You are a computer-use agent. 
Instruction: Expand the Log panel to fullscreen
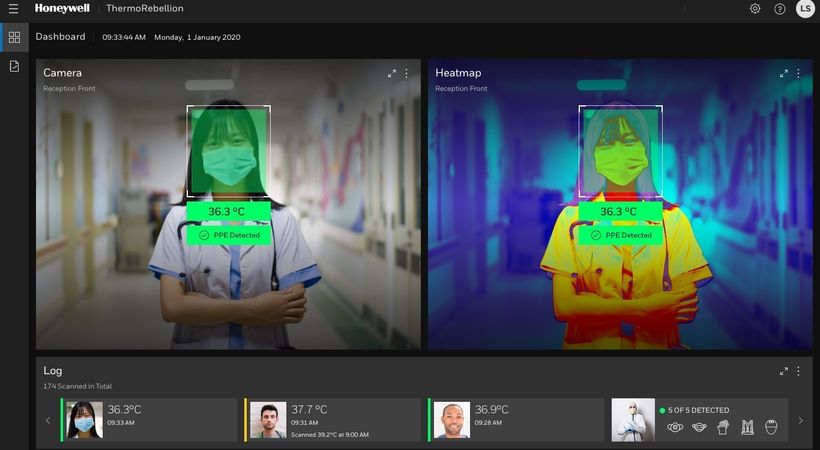[784, 371]
